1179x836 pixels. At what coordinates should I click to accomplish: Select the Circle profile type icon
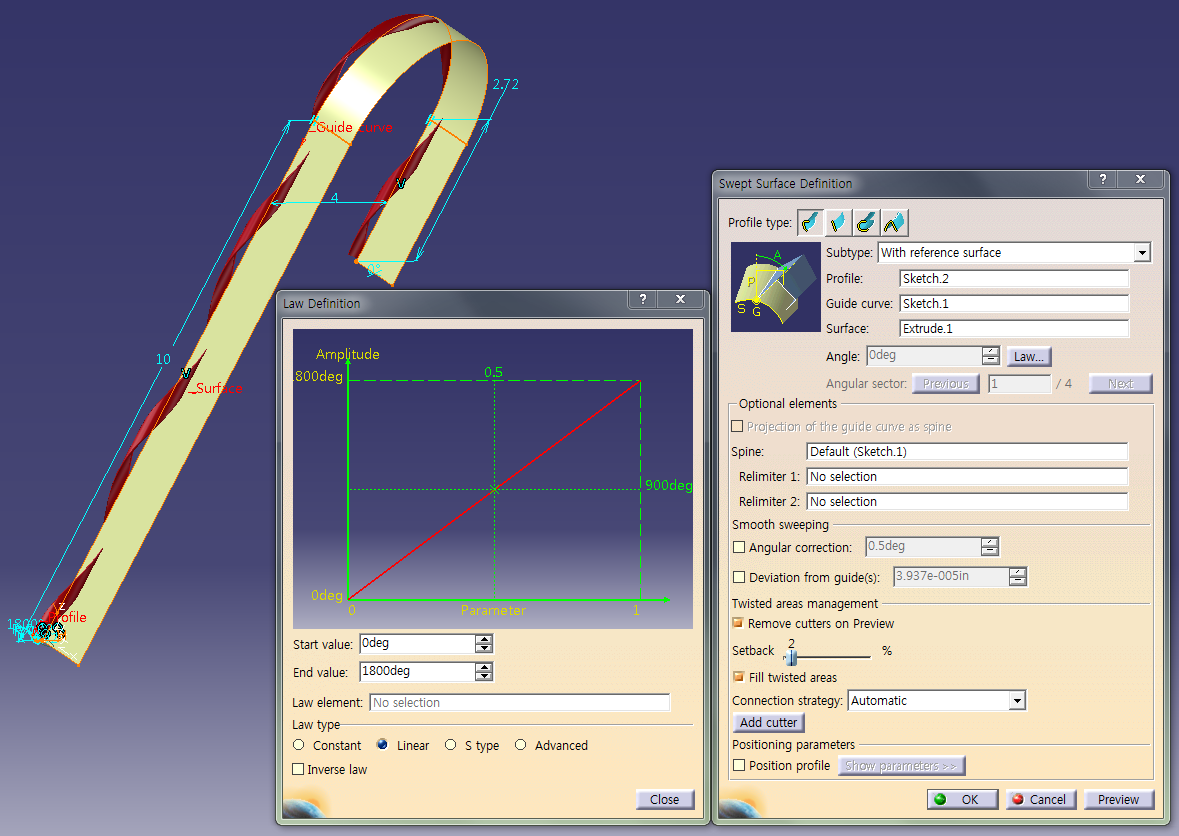pos(866,222)
